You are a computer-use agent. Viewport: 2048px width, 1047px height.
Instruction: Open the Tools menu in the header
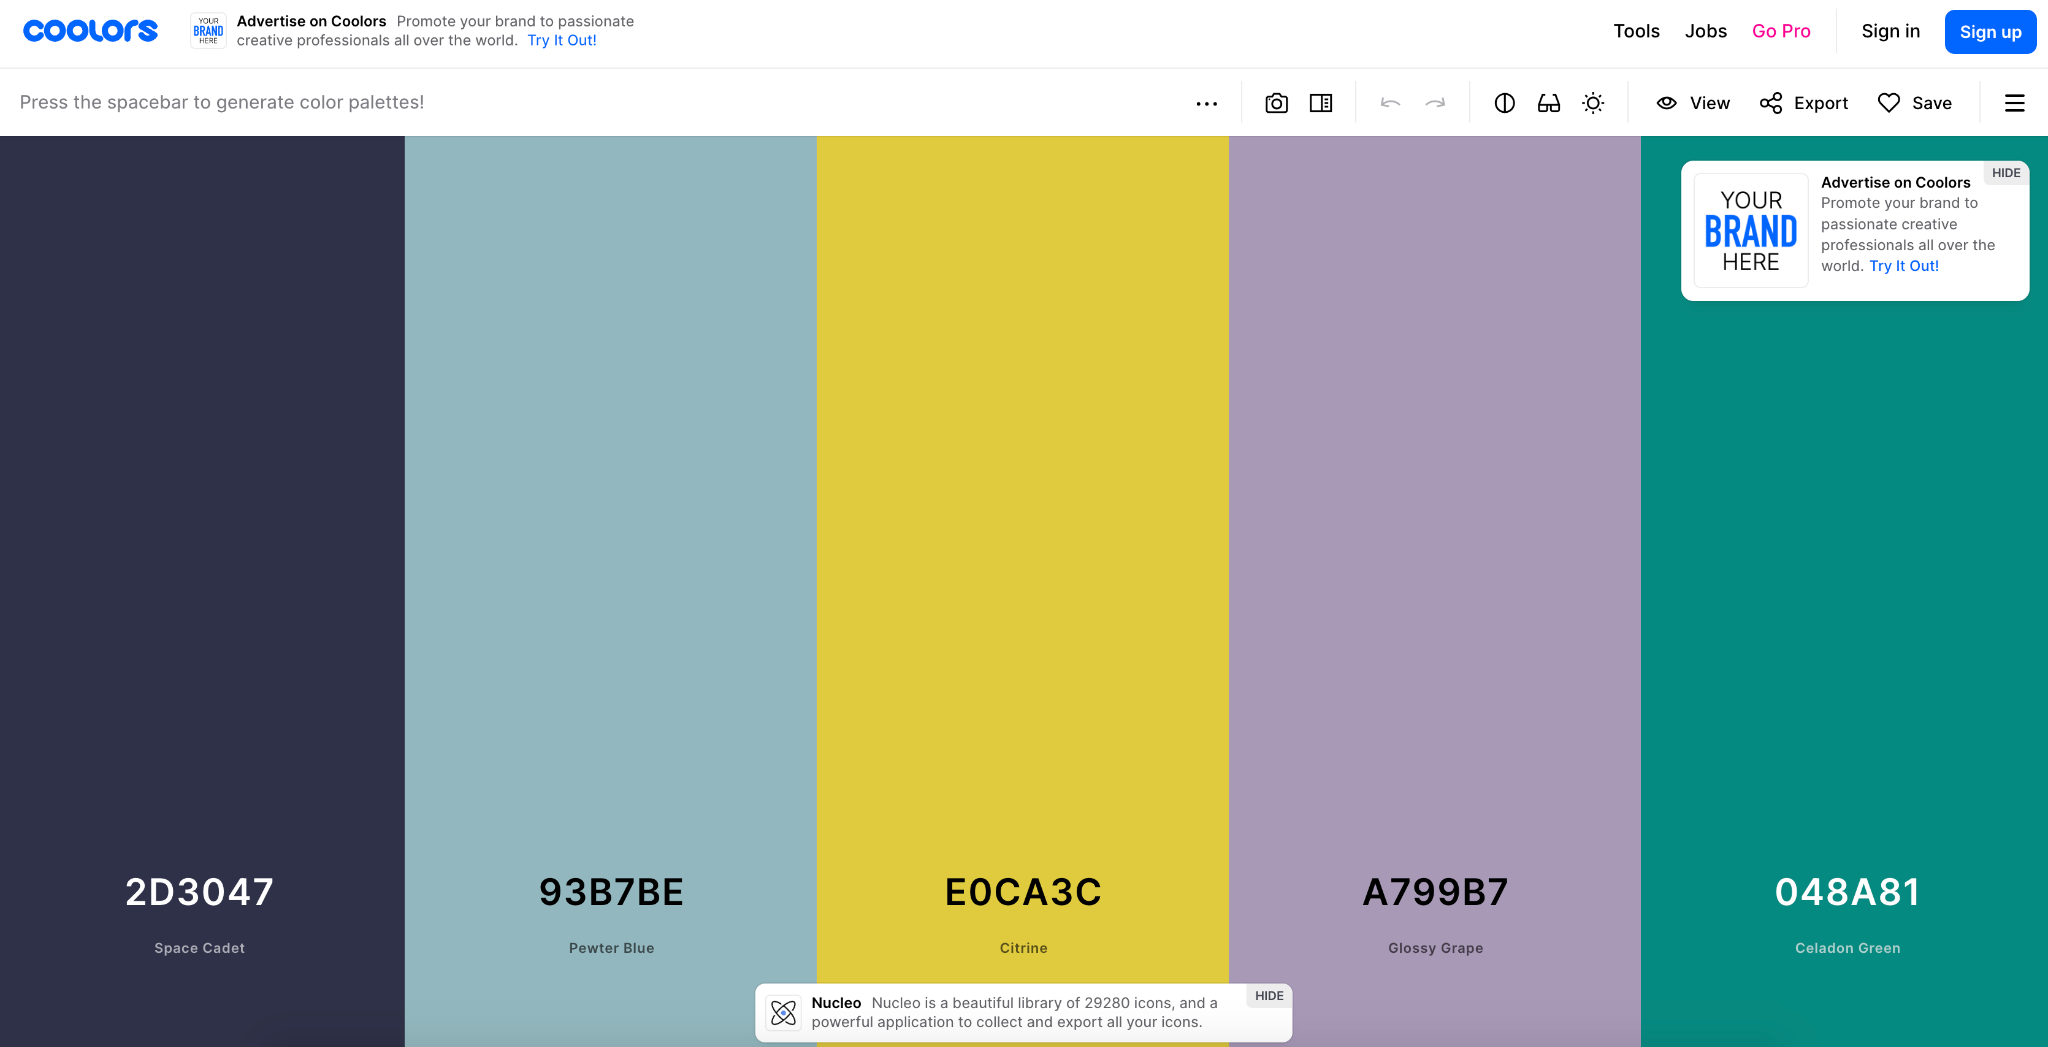coord(1636,31)
